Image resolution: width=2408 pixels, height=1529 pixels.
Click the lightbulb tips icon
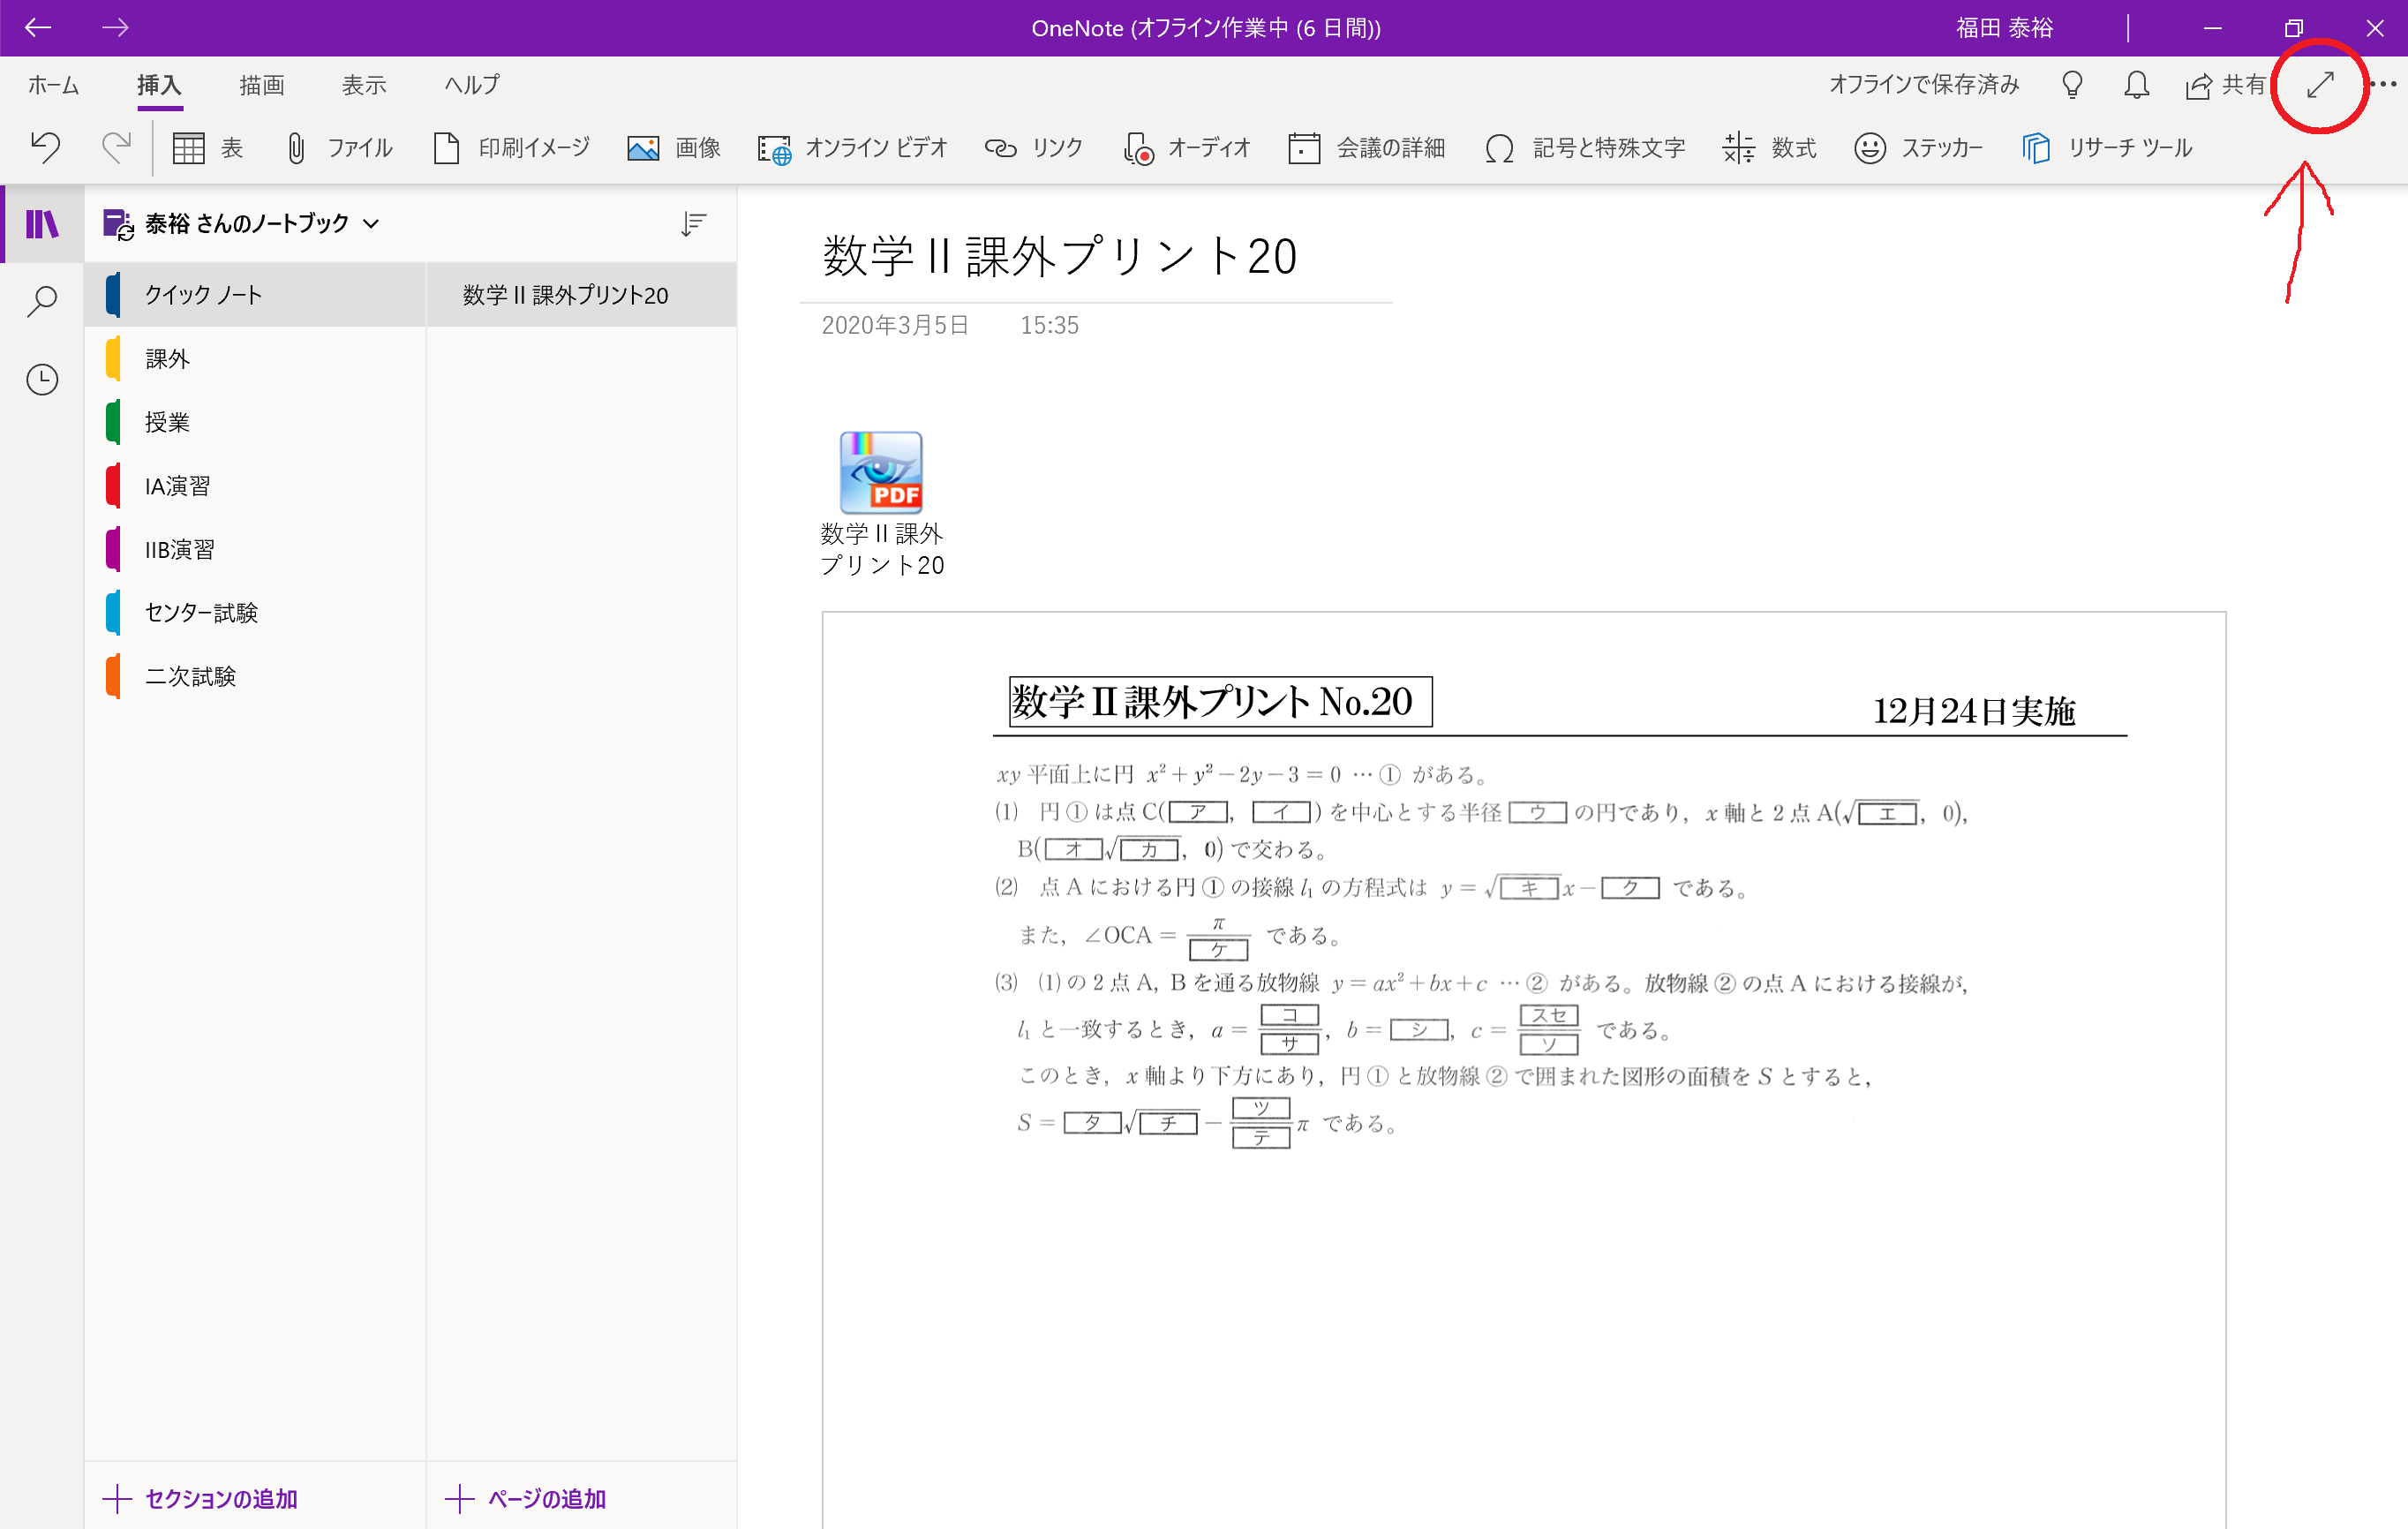2072,85
